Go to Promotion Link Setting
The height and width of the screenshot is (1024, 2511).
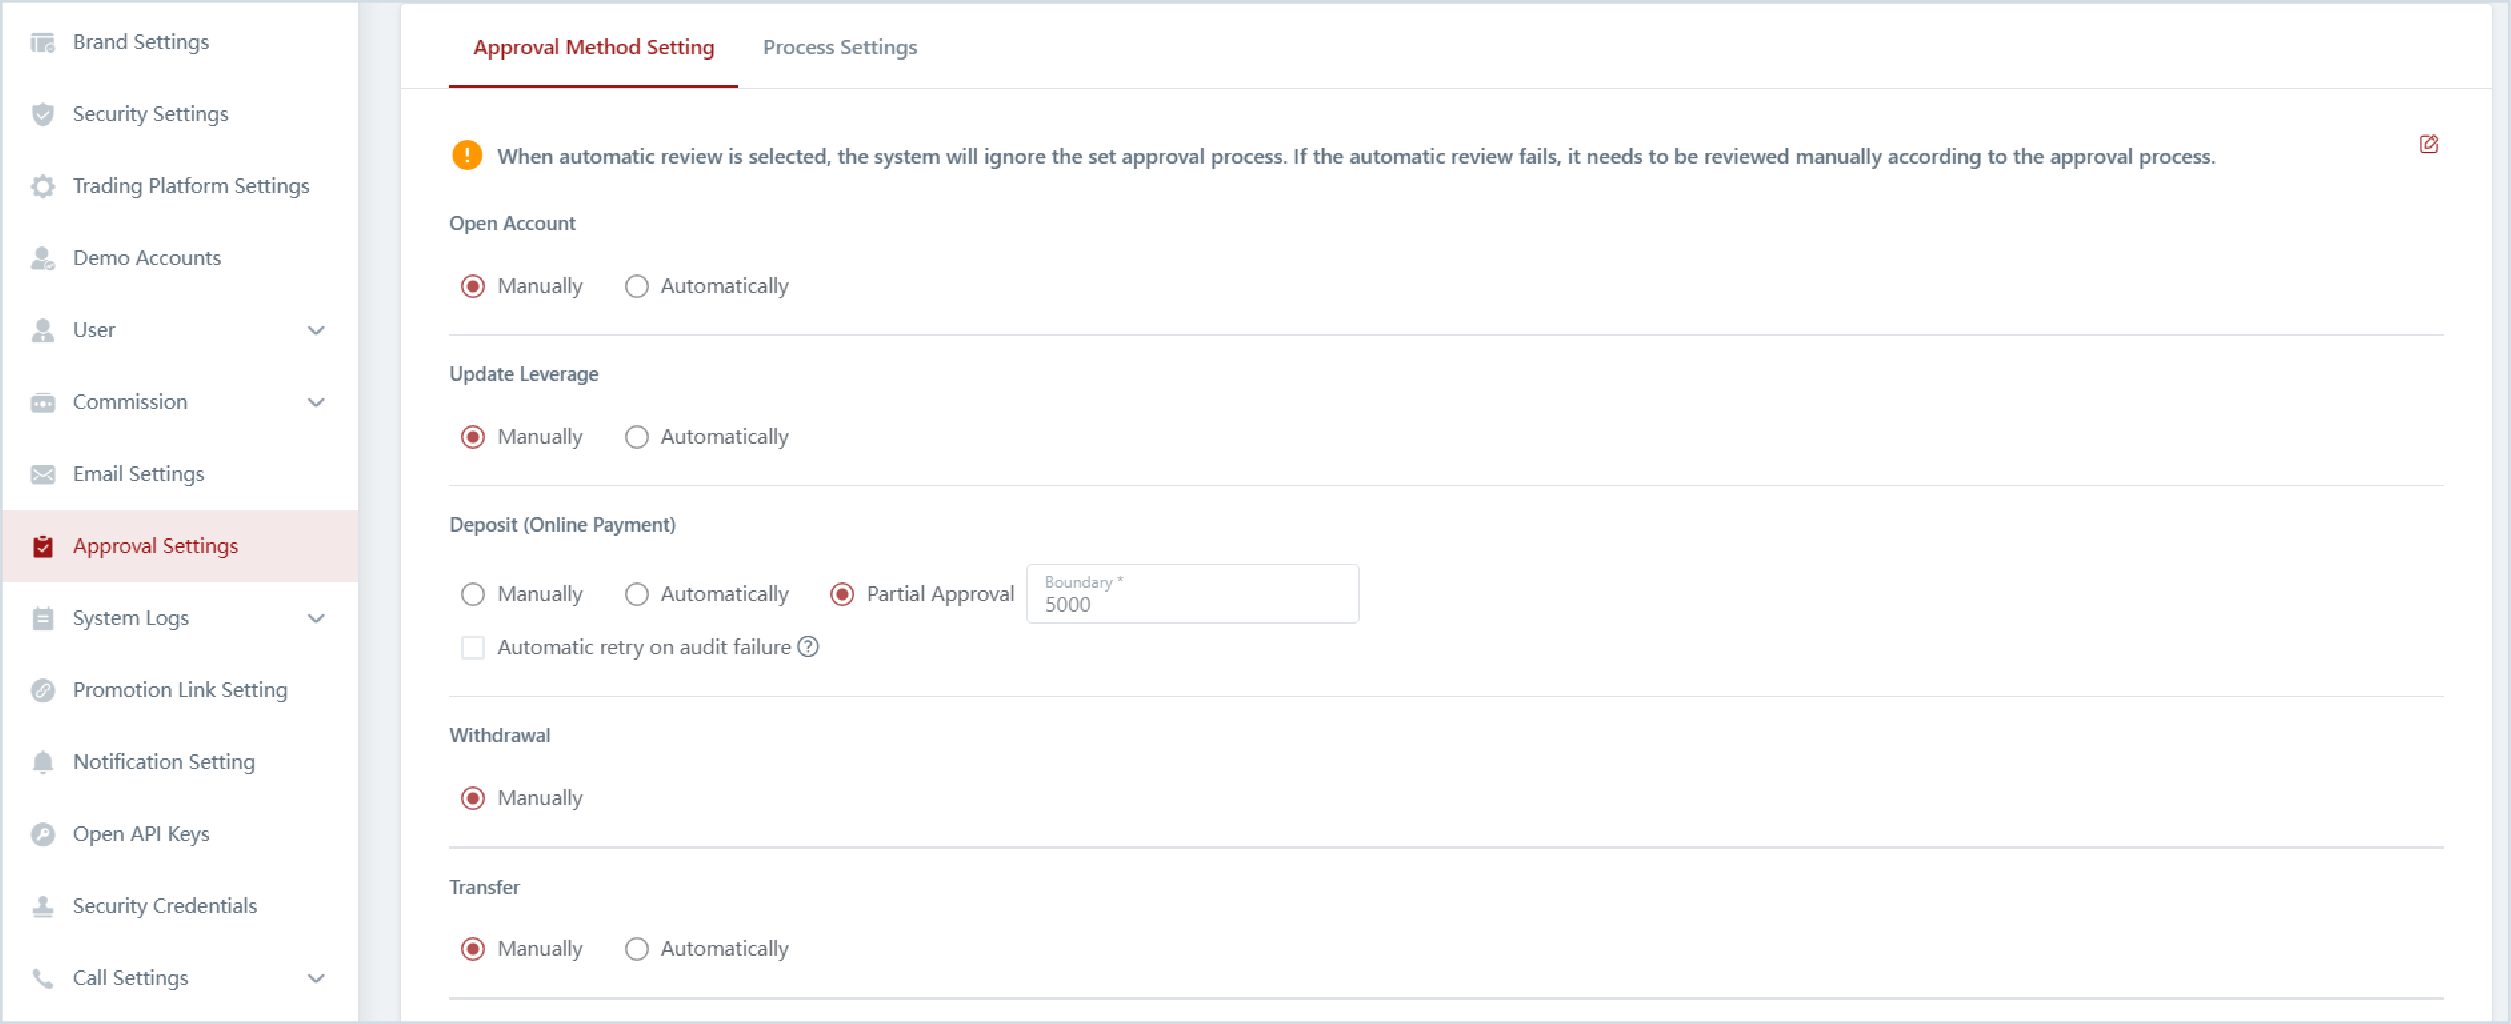click(179, 690)
